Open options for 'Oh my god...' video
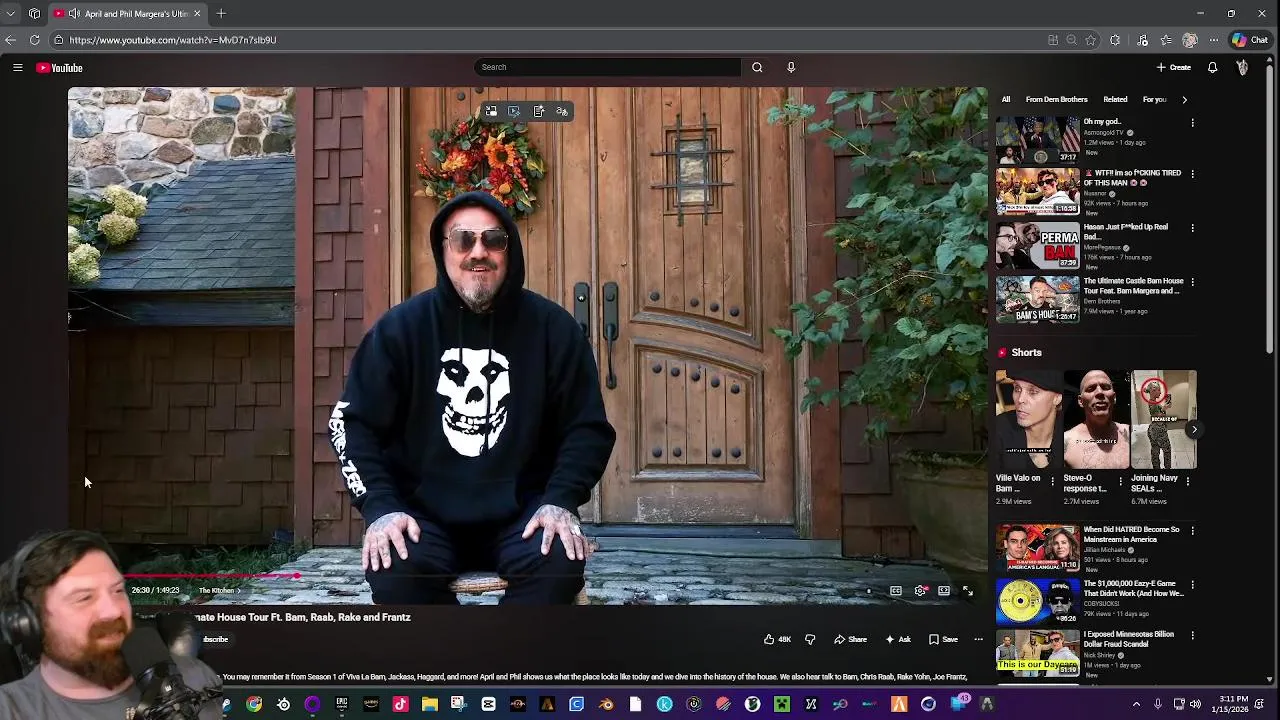The width and height of the screenshot is (1280, 720). click(x=1192, y=122)
